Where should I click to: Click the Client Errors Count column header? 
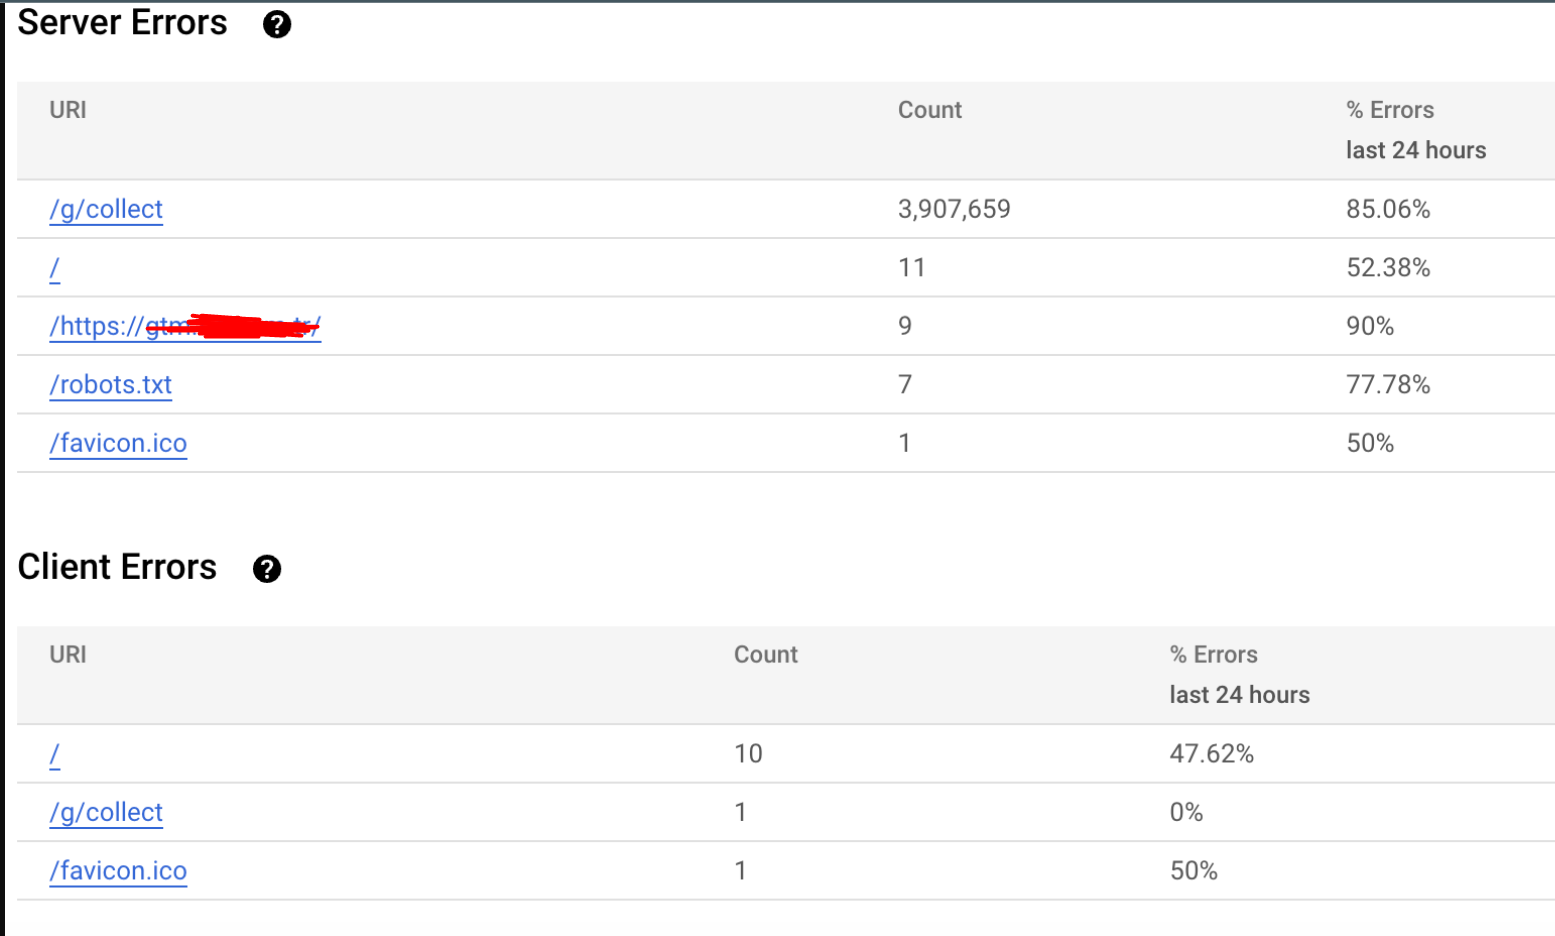766,655
